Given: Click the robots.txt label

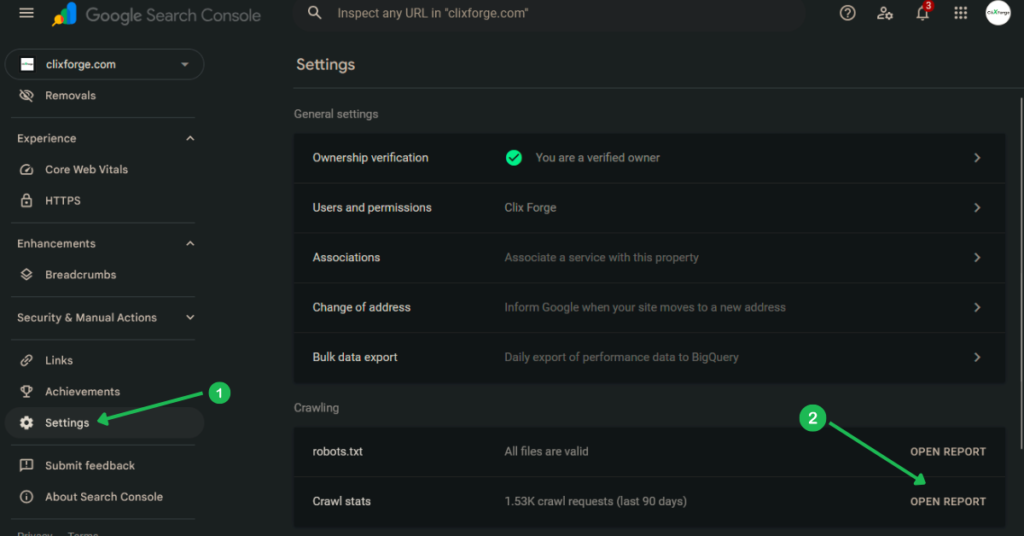Looking at the screenshot, I should click(x=337, y=452).
